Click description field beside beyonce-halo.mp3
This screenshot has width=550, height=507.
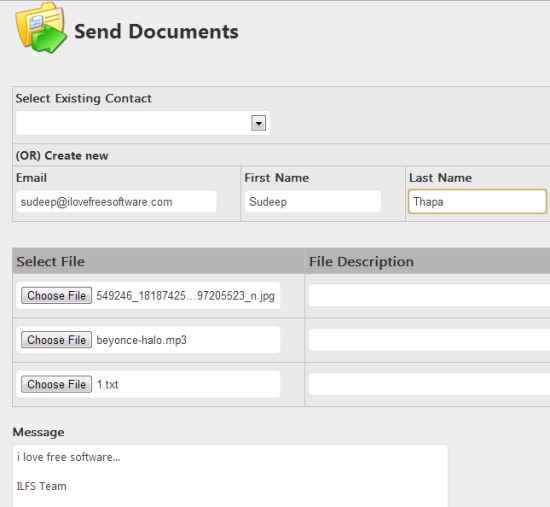click(x=429, y=340)
